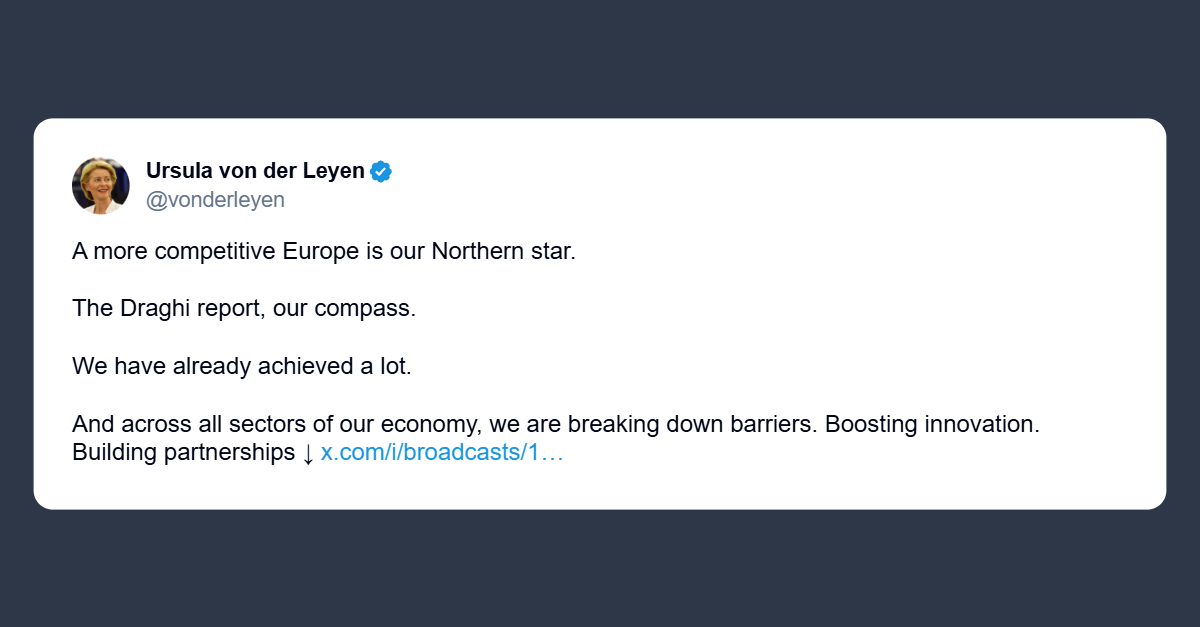Open the x.com/i/broadcasts link
This screenshot has width=1200, height=627.
(442, 453)
